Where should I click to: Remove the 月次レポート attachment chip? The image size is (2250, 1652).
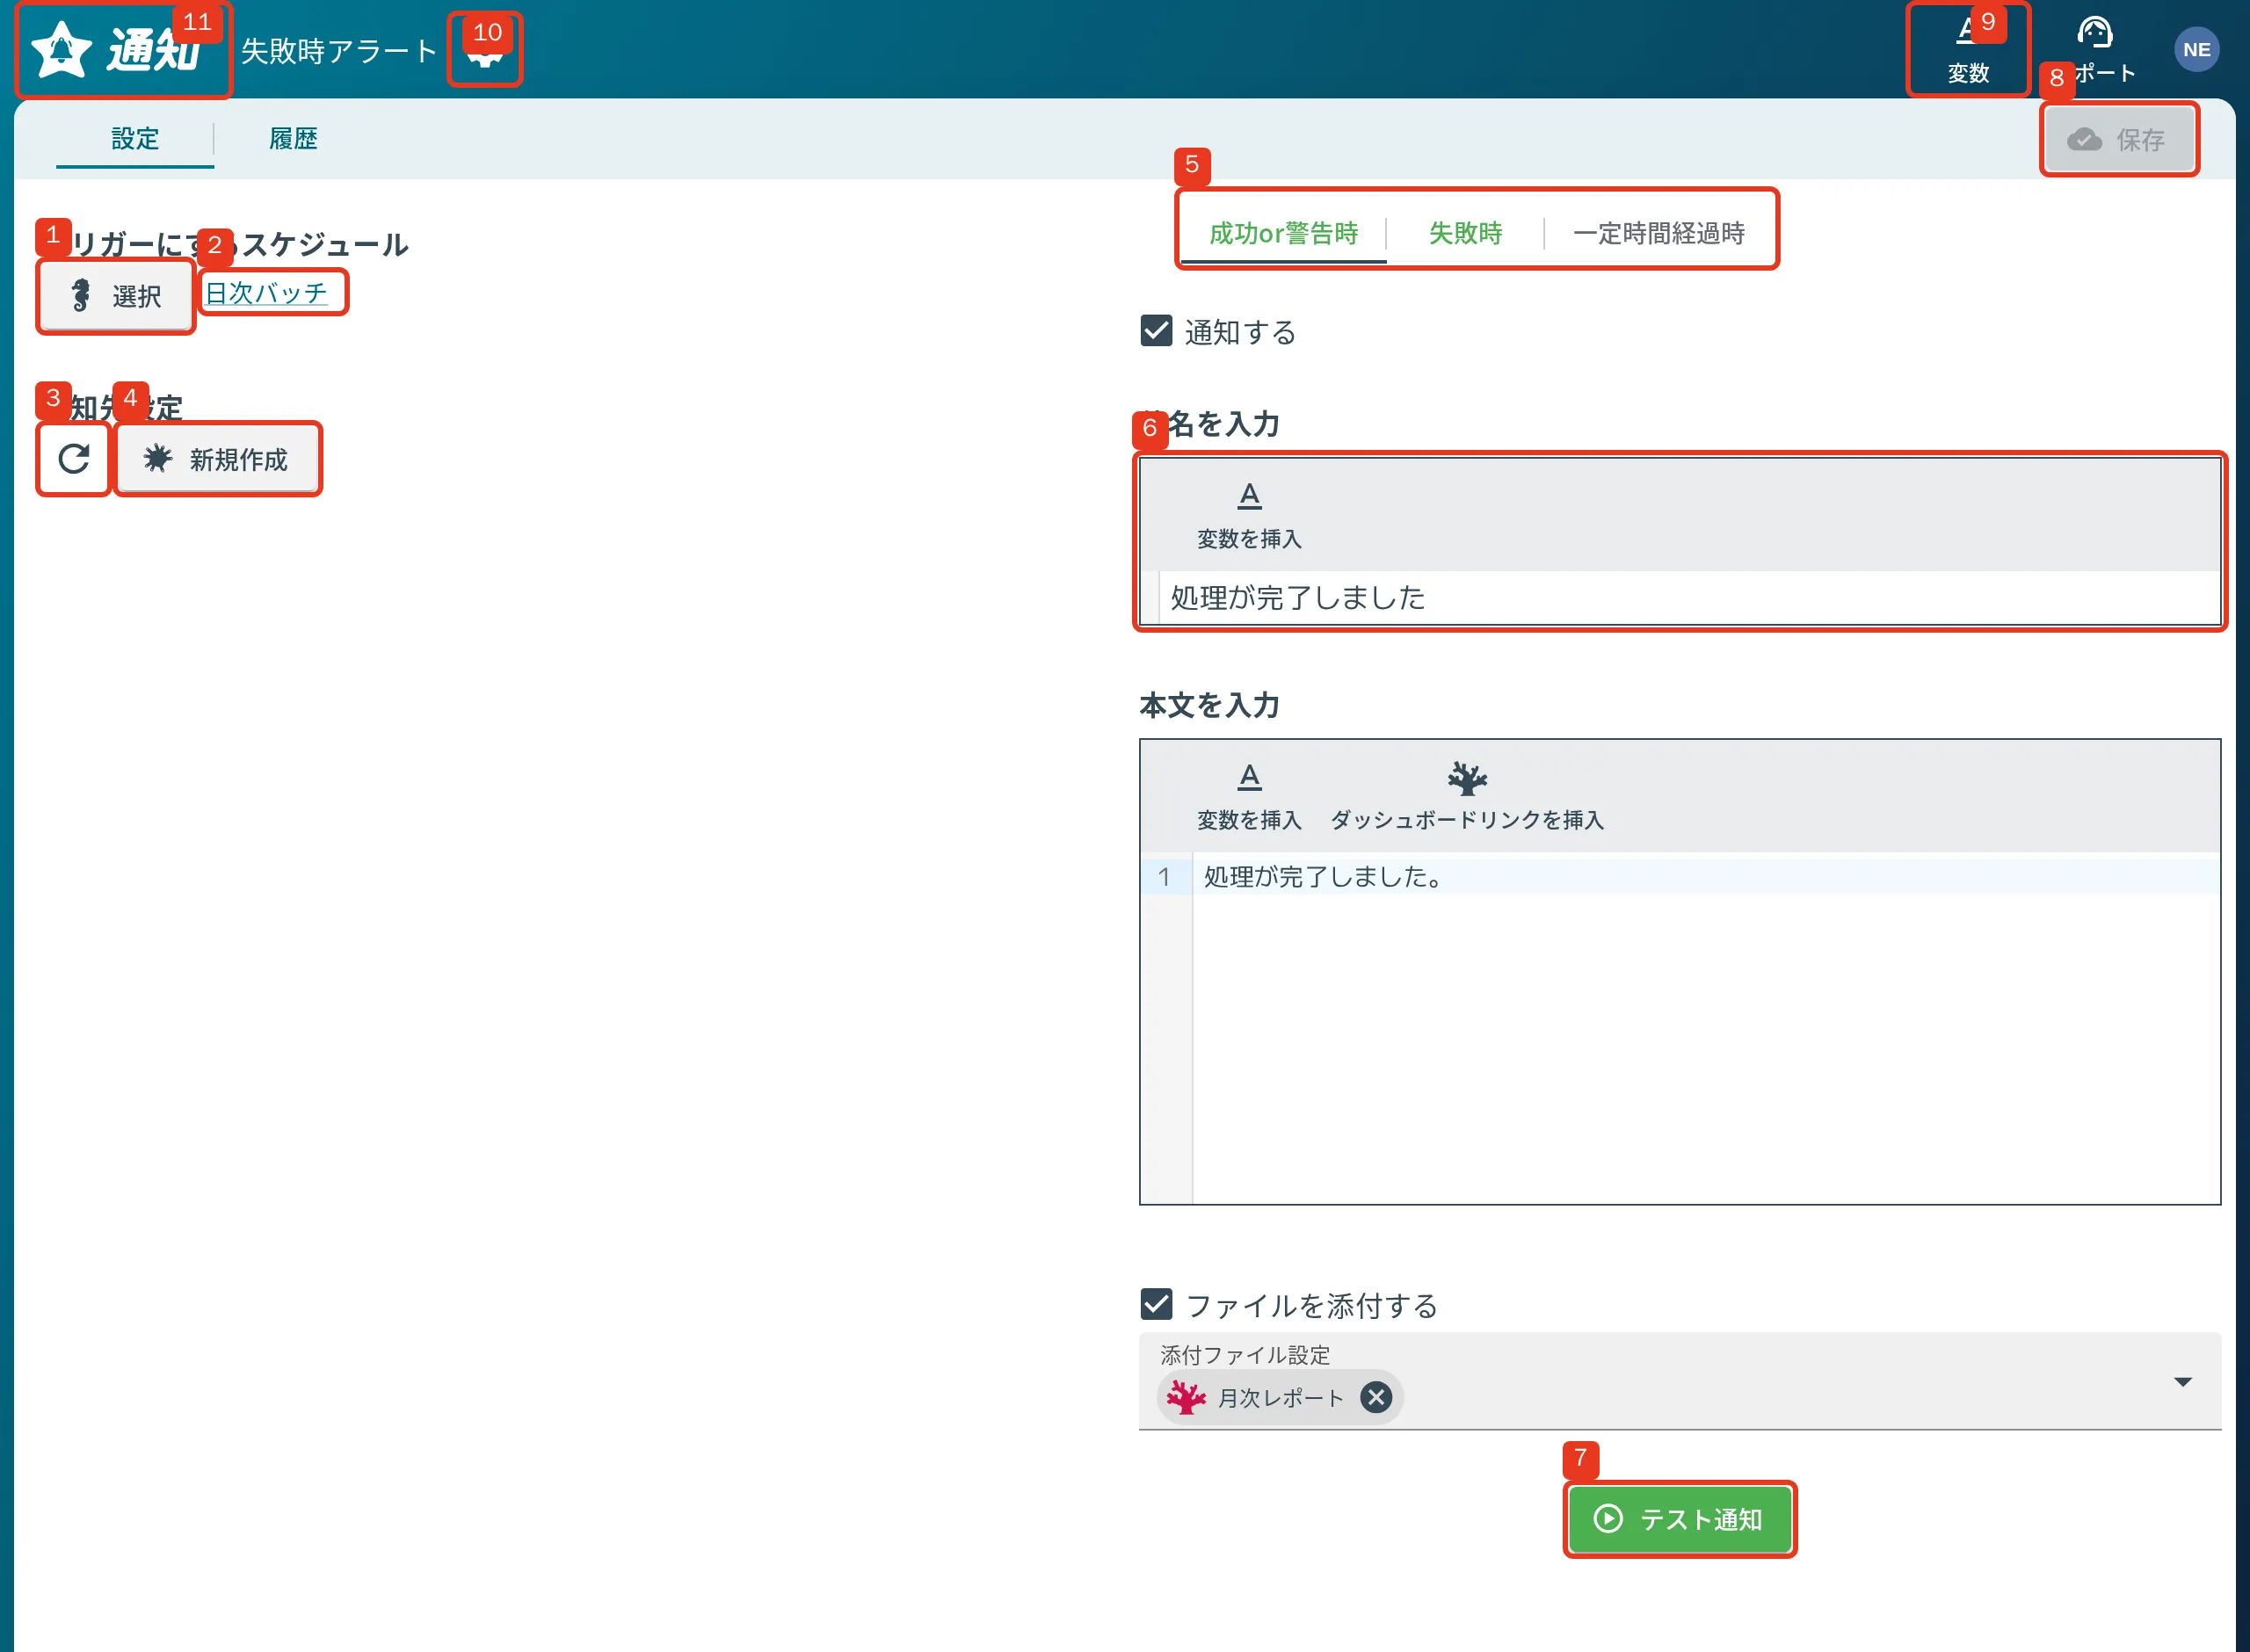point(1376,1397)
